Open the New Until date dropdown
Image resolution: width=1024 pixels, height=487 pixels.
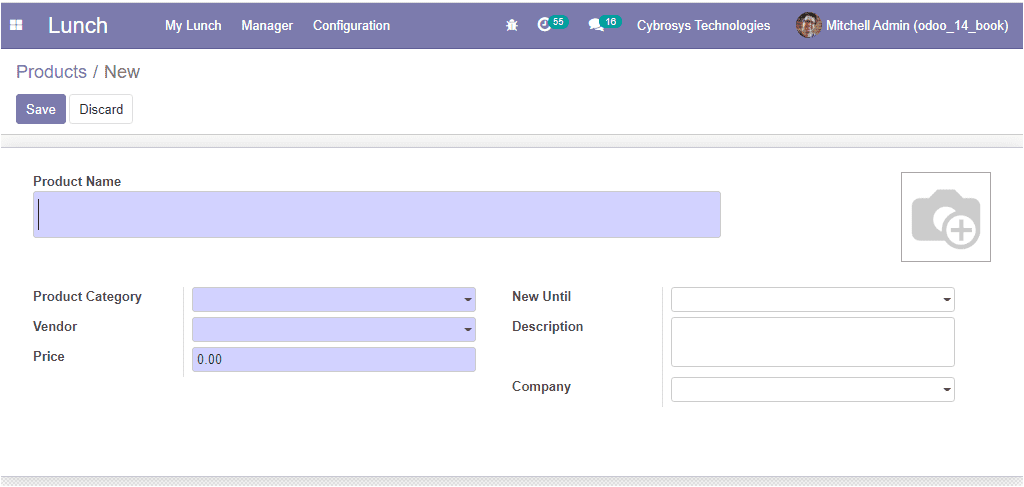pos(812,300)
